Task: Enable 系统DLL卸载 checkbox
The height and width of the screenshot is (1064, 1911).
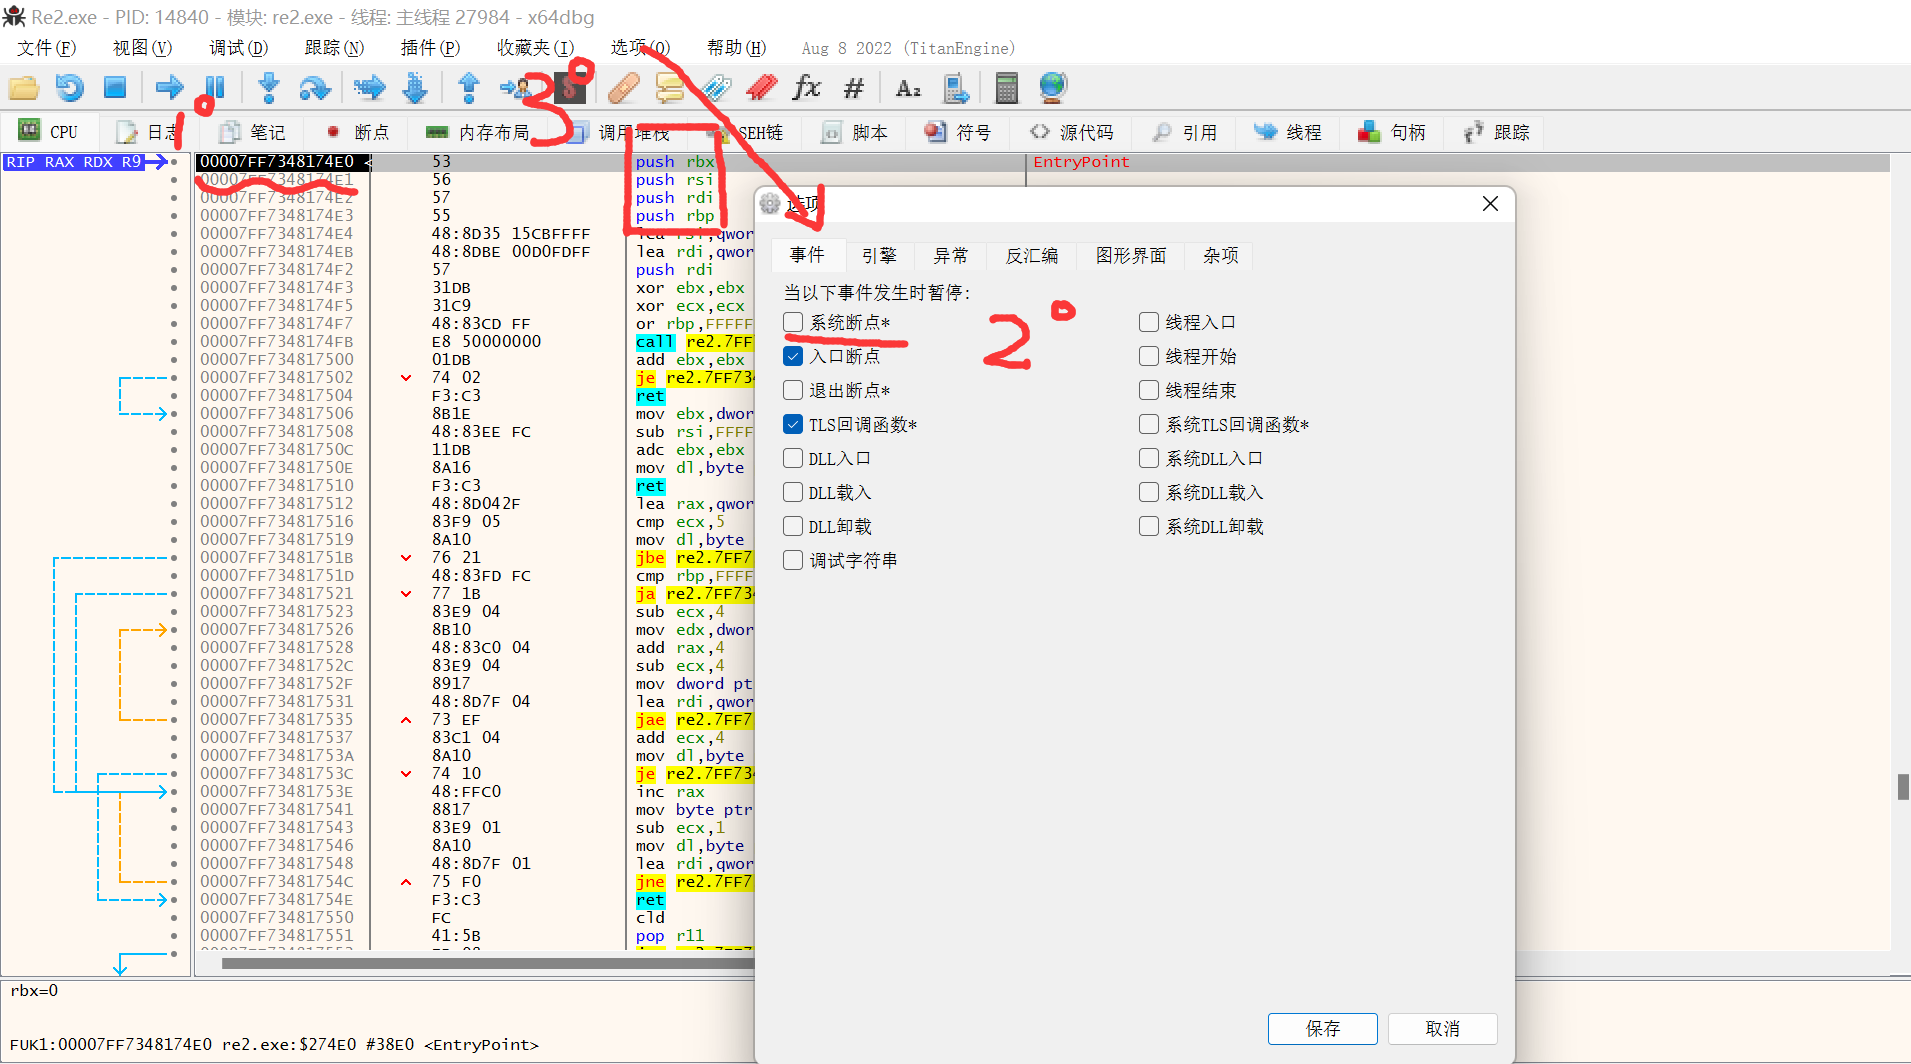Action: point(1149,526)
